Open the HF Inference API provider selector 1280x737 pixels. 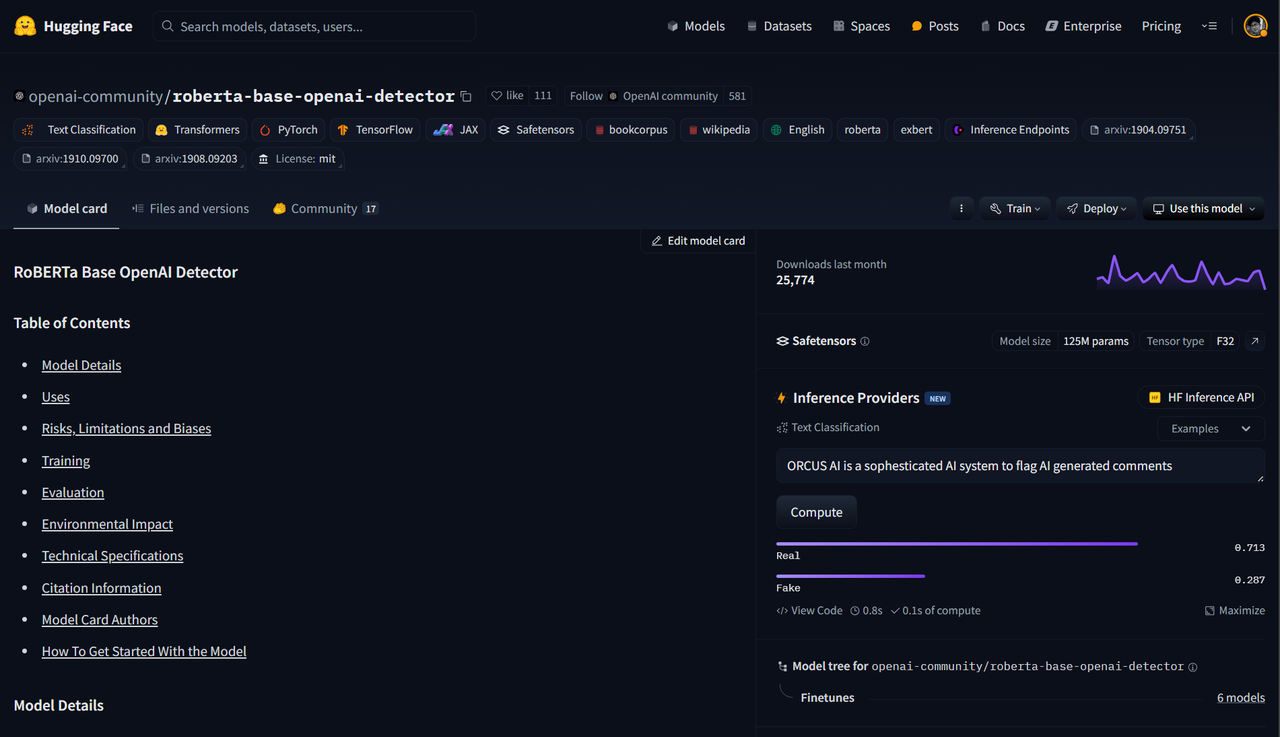[x=1201, y=397]
